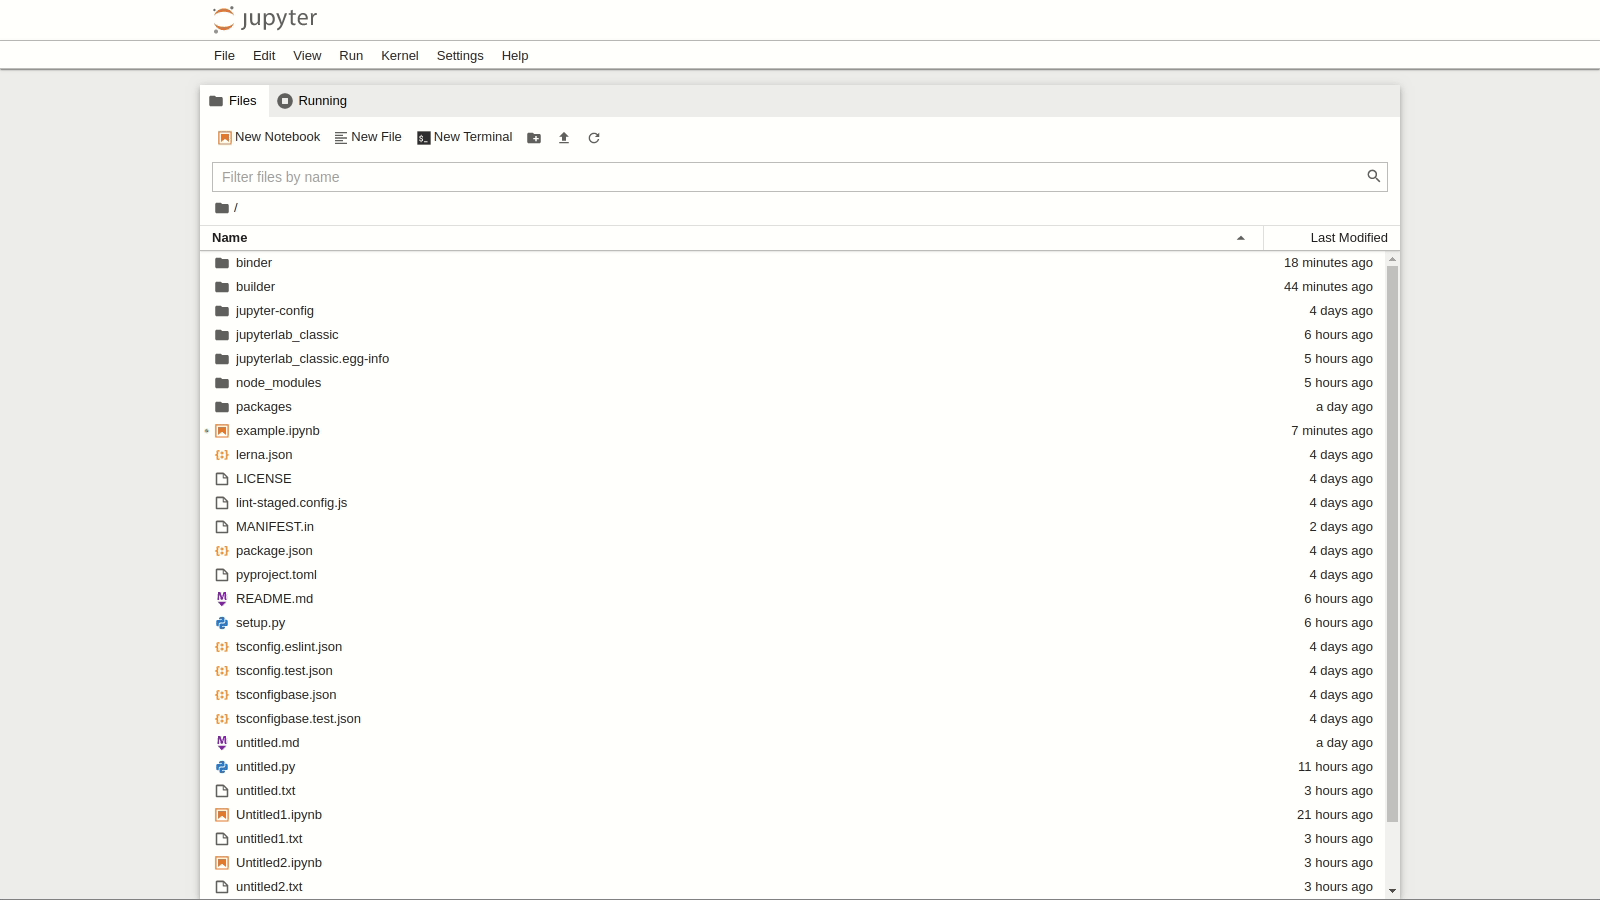Select the MANIFEST.in file
The height and width of the screenshot is (900, 1600).
pos(794,527)
